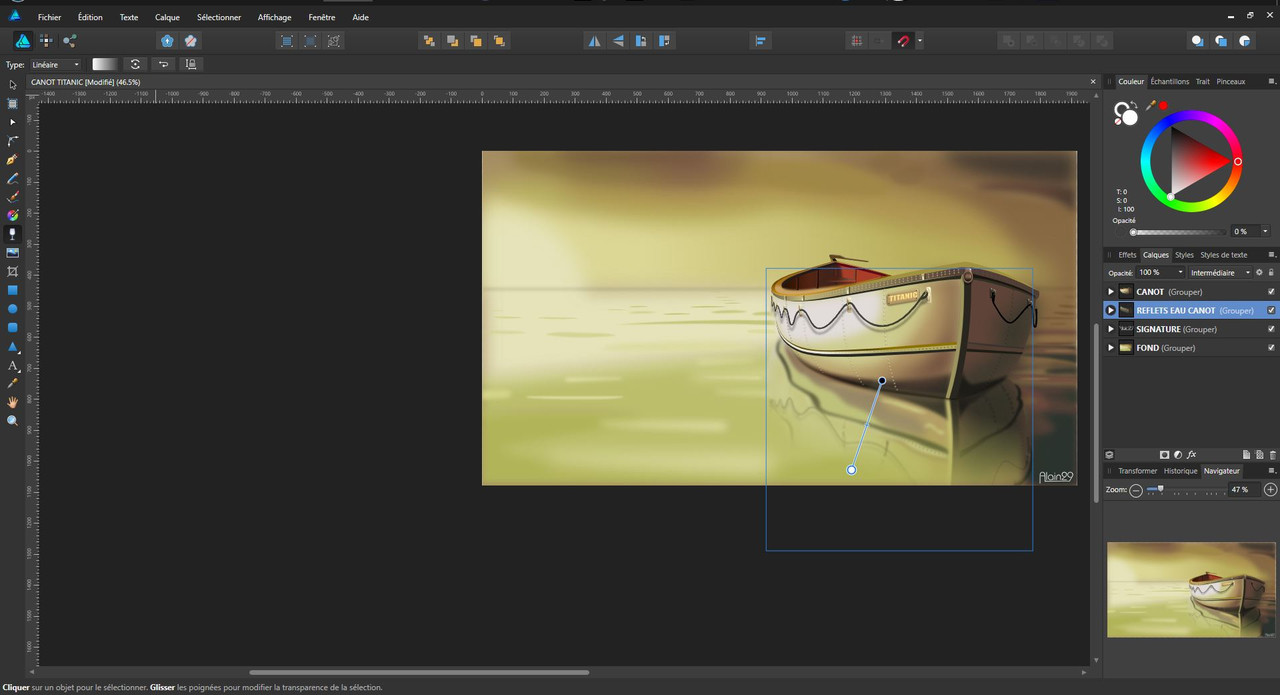Switch to the Pinceaux tab
The width and height of the screenshot is (1280, 695).
coord(1231,81)
